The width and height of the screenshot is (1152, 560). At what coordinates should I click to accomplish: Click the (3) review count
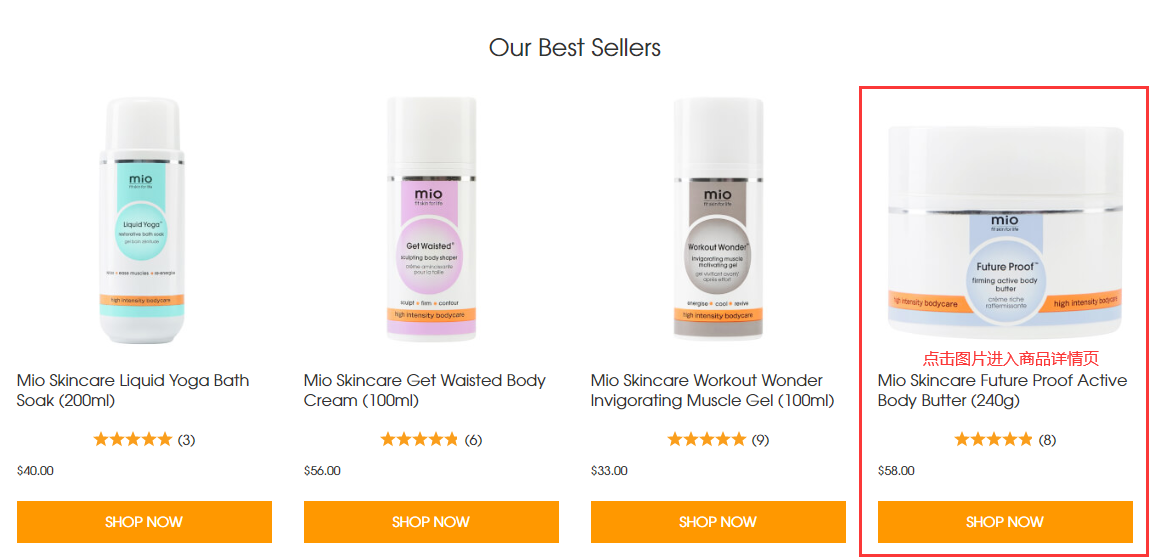click(187, 440)
